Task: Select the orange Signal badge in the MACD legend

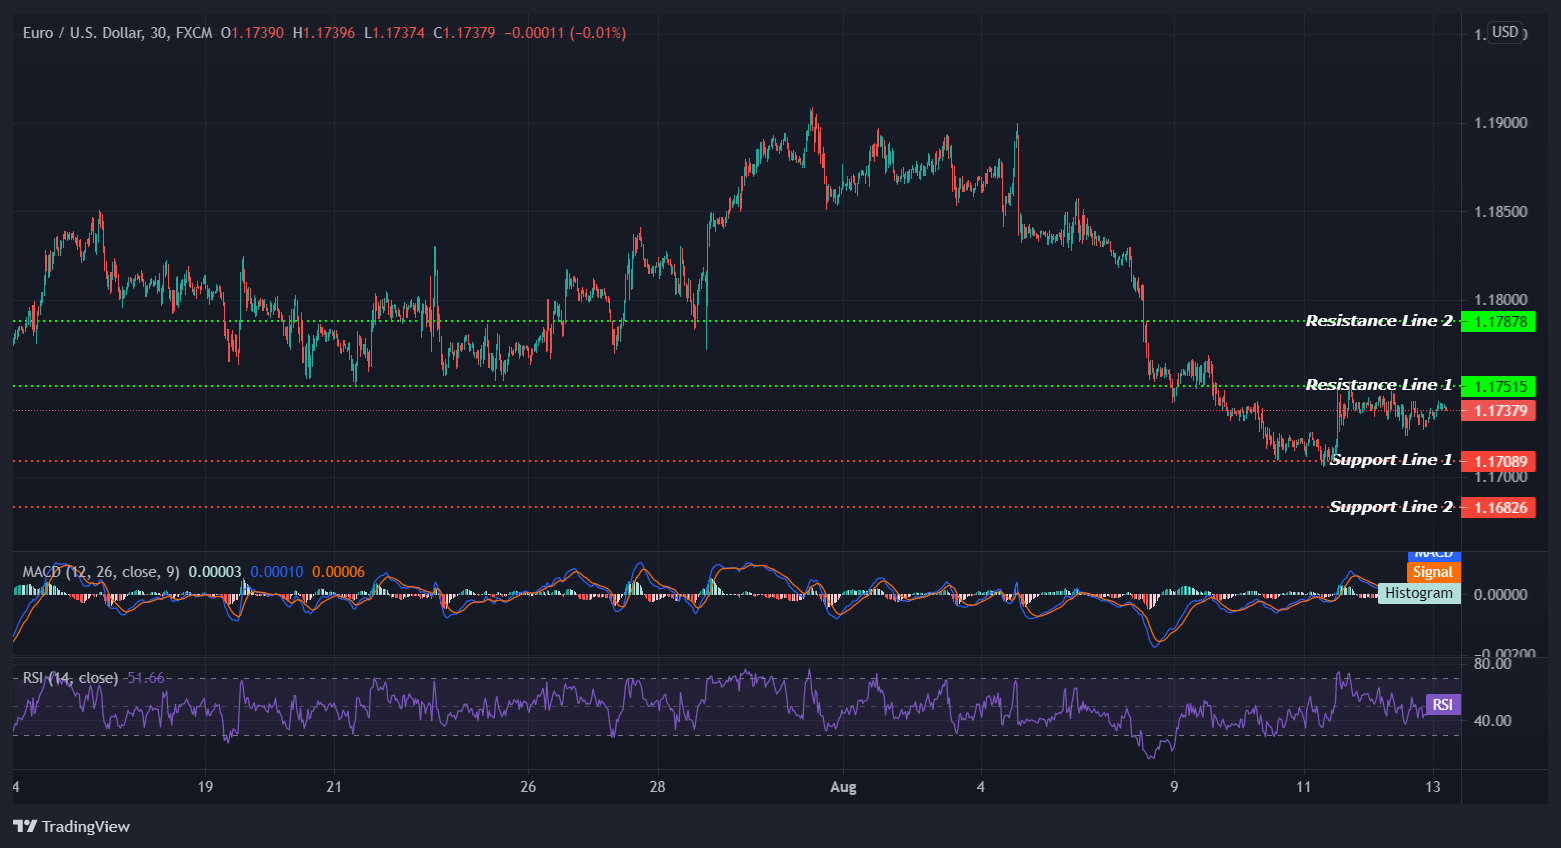Action: (x=1433, y=571)
